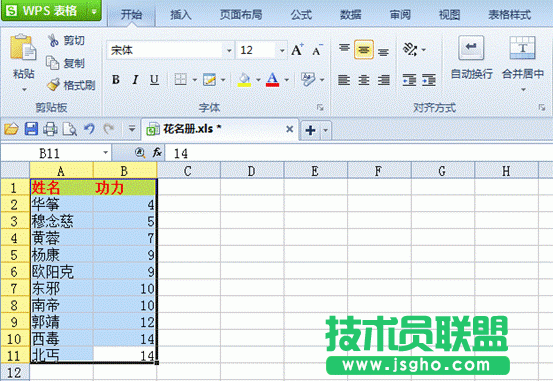Click the draw border pencil icon
The image size is (553, 381).
pos(209,80)
